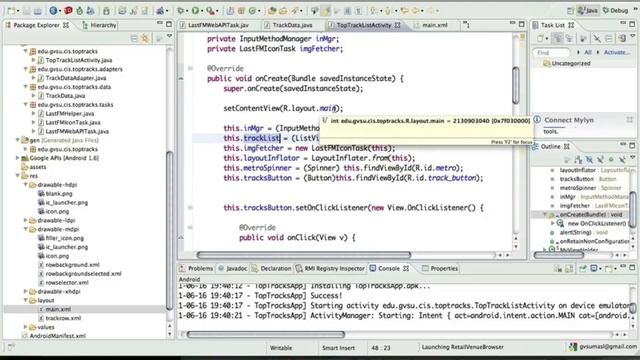This screenshot has width=640, height=360.
Task: Expand Google APIs [Android 1.6] library
Action: coord(18,158)
